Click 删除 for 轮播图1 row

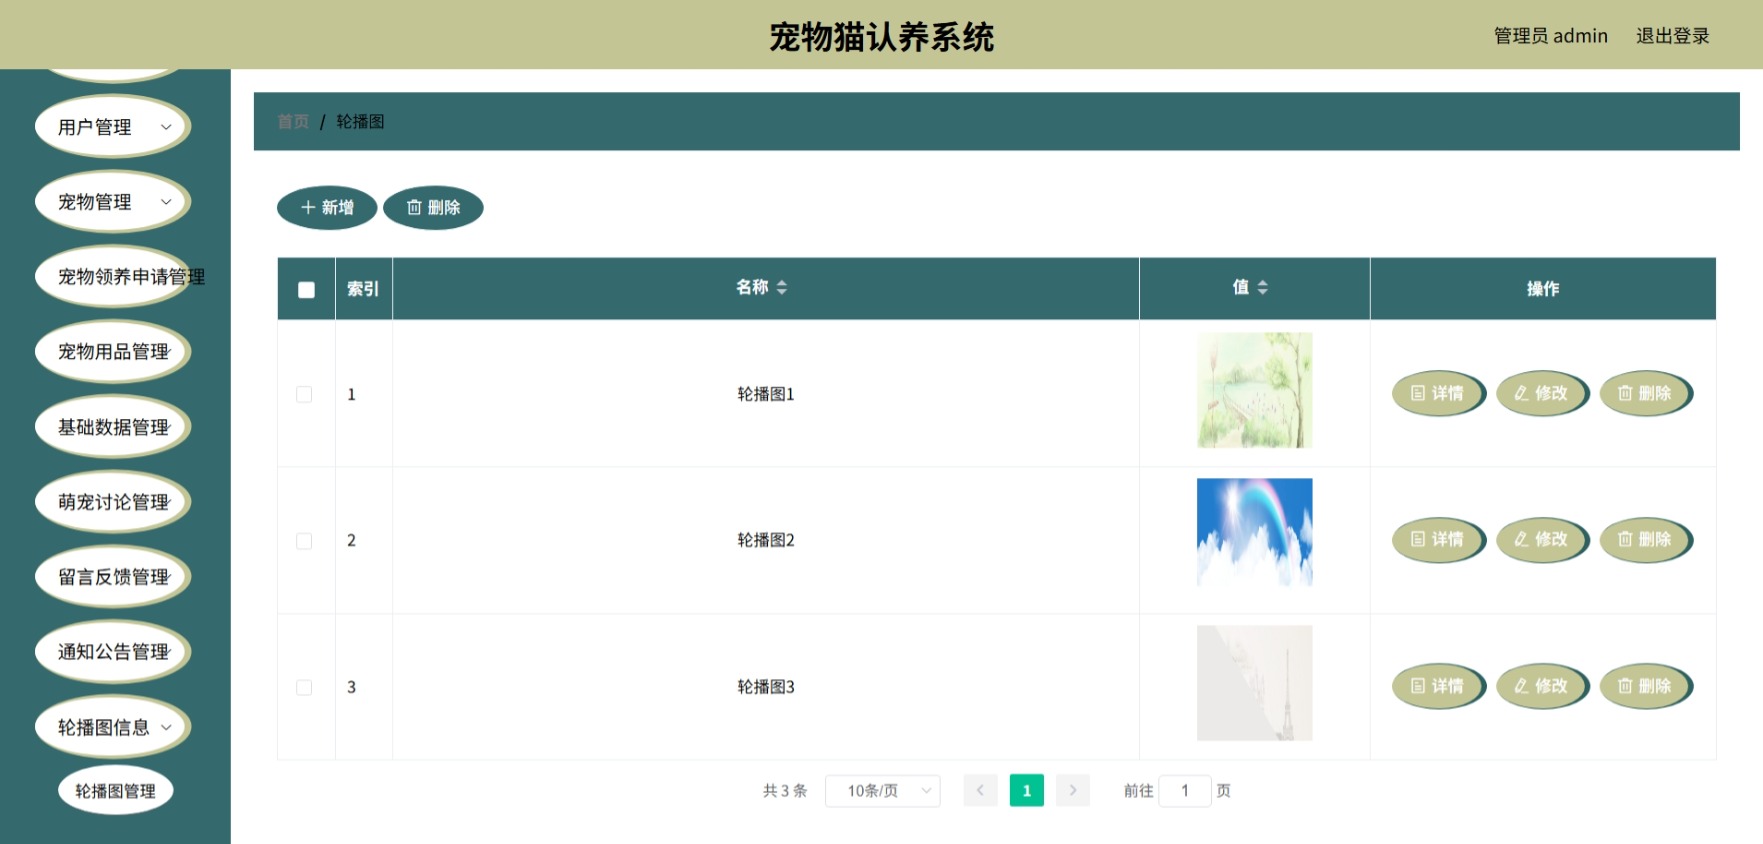(1647, 393)
